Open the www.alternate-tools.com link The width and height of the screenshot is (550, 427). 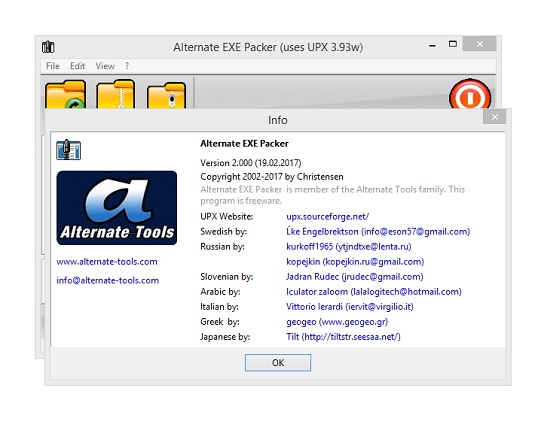(x=107, y=262)
